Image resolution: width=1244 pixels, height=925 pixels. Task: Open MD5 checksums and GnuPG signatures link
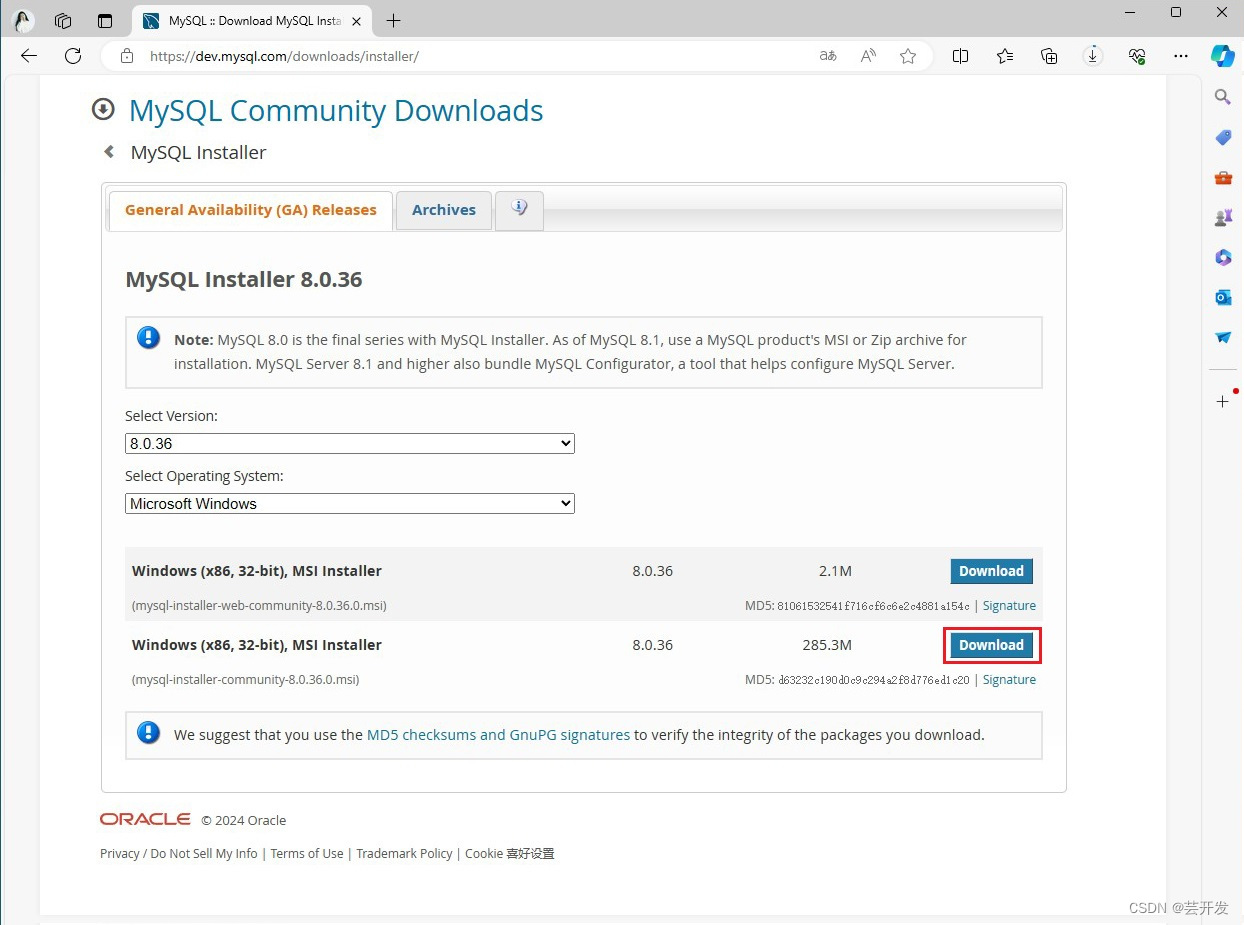click(499, 735)
